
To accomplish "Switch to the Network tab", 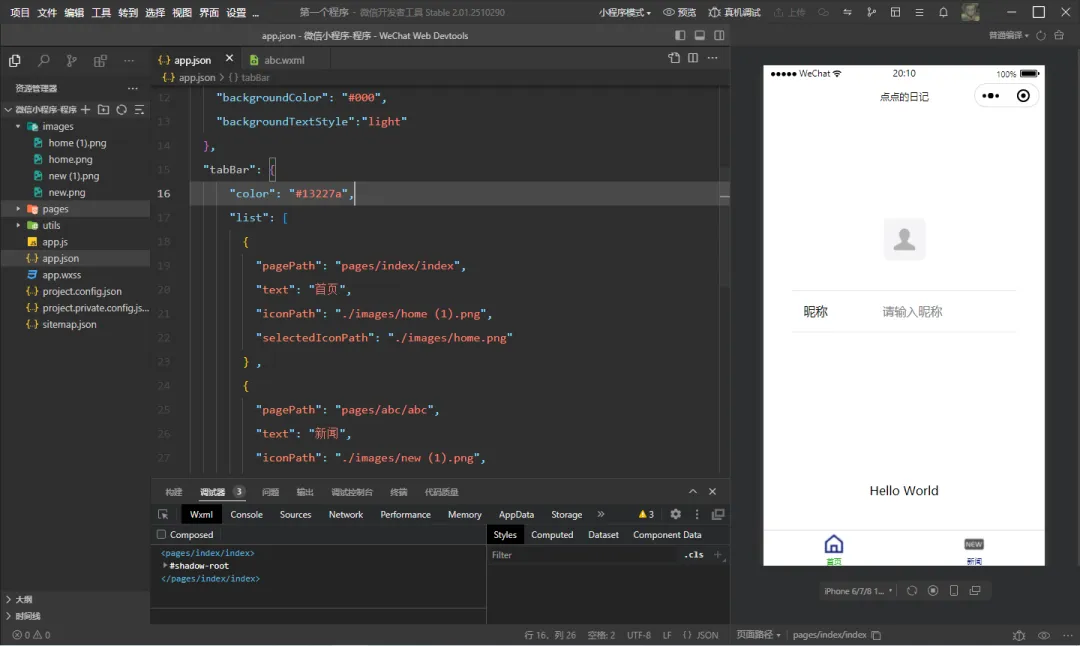I will (346, 514).
